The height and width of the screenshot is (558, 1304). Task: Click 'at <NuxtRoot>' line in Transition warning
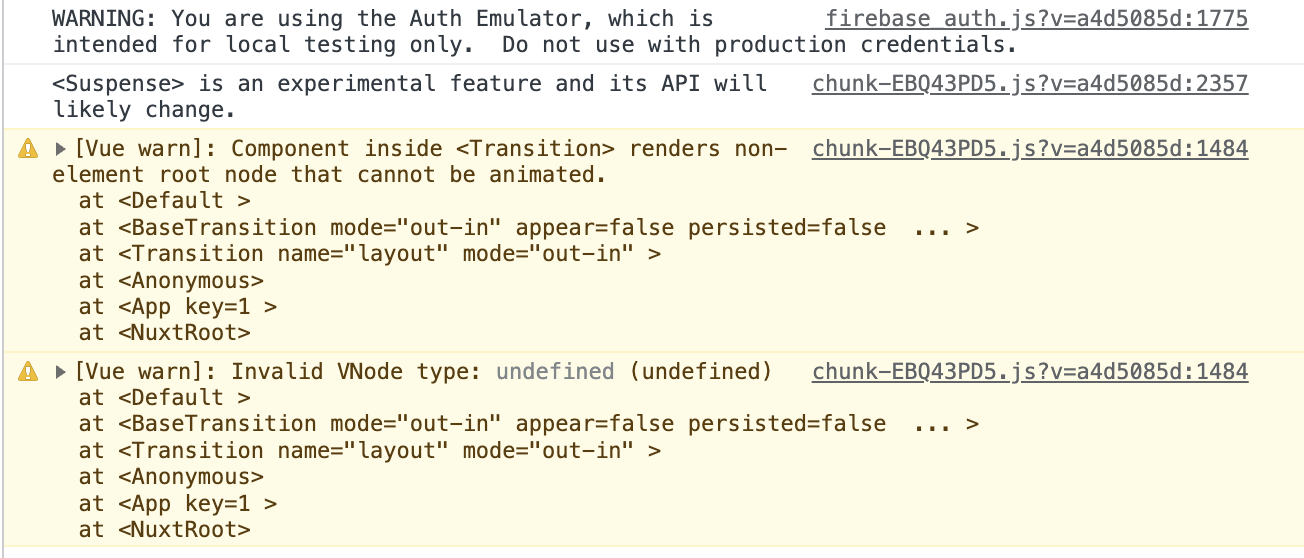tap(165, 333)
